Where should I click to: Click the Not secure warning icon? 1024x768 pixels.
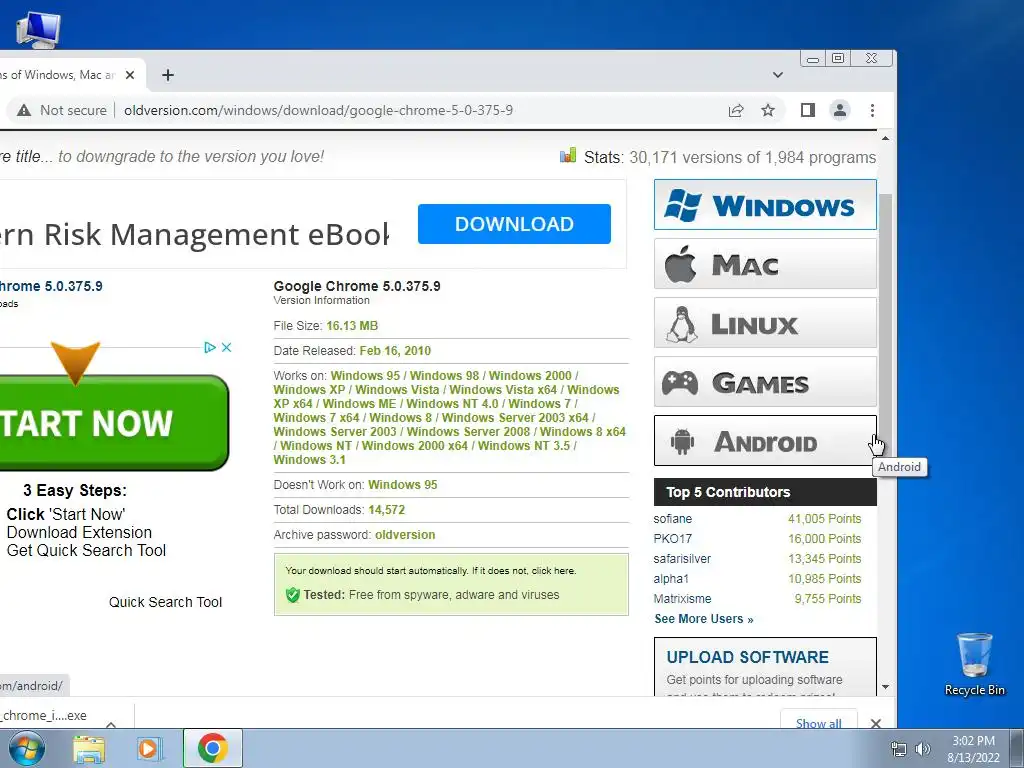coord(24,110)
